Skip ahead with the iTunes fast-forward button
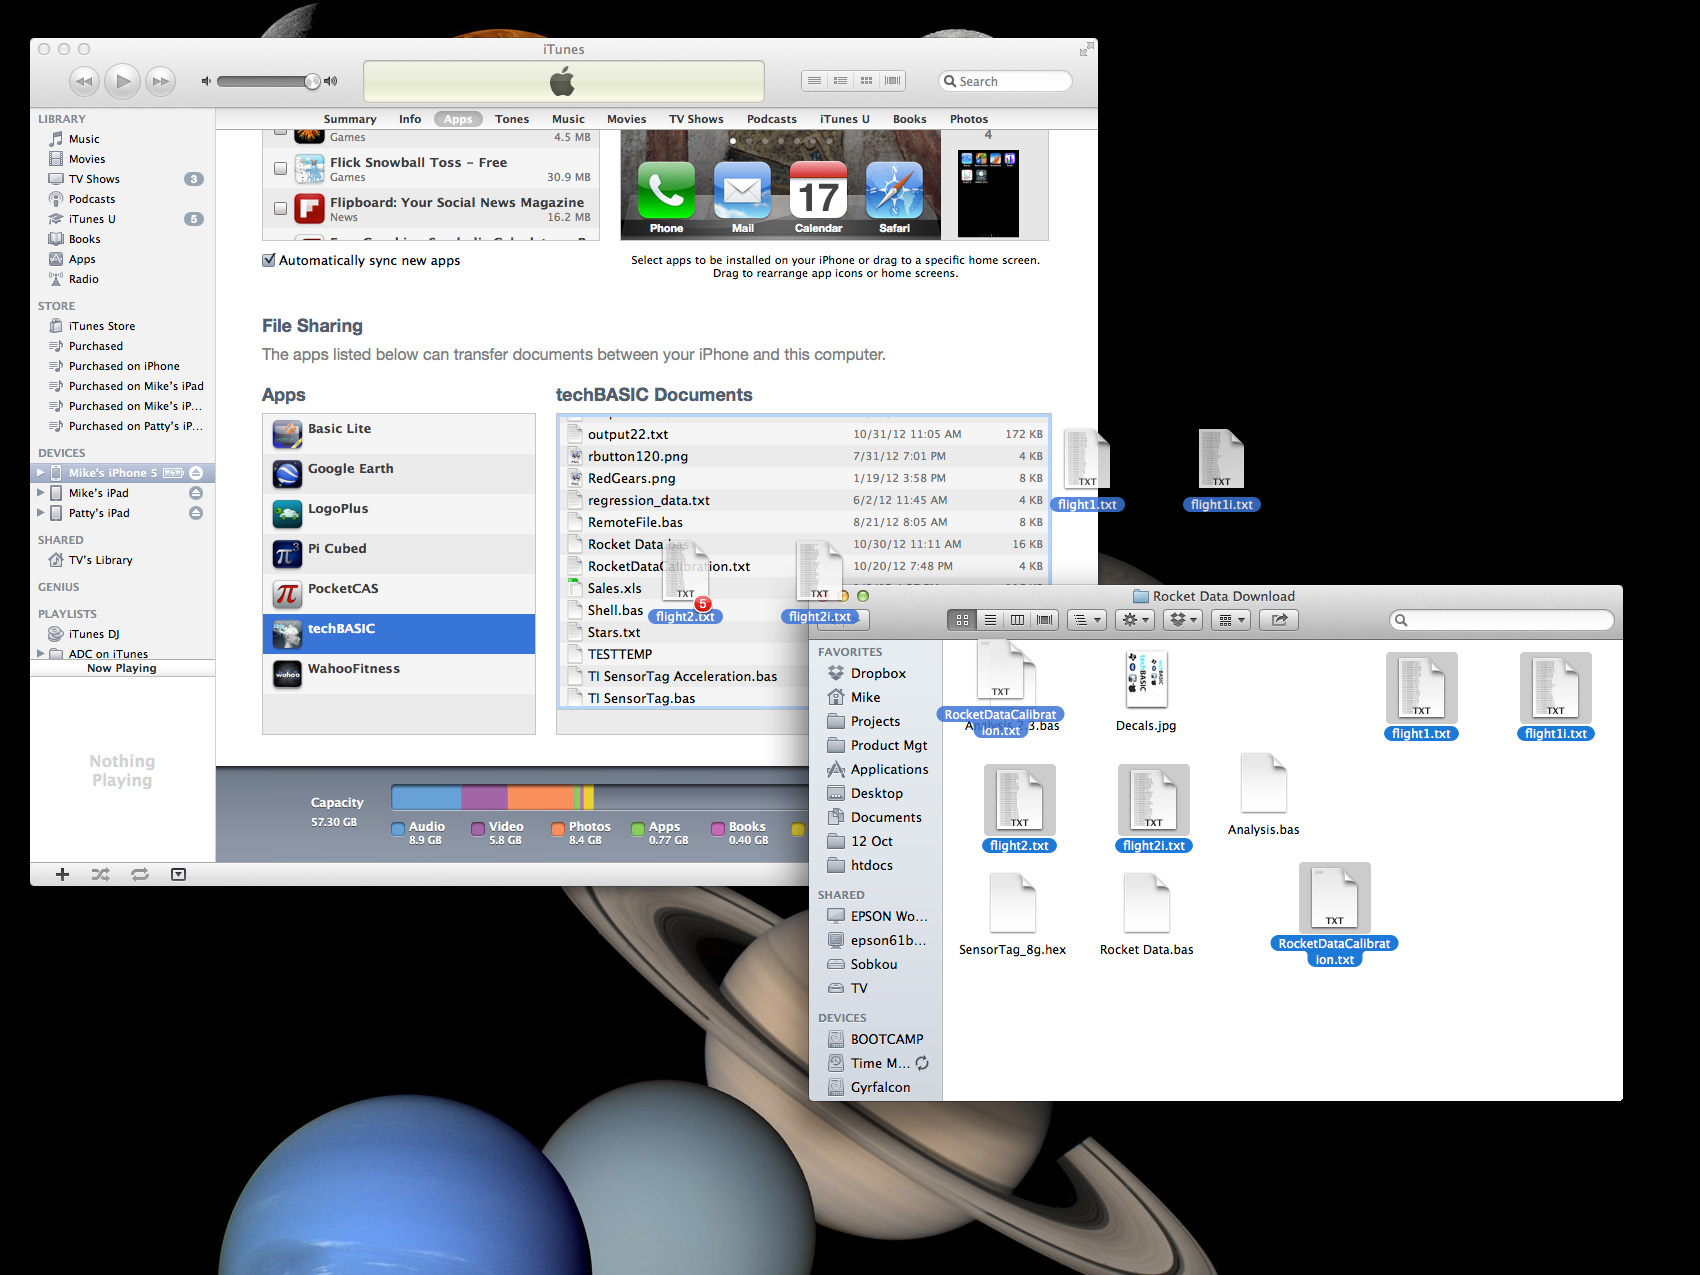 (x=160, y=81)
